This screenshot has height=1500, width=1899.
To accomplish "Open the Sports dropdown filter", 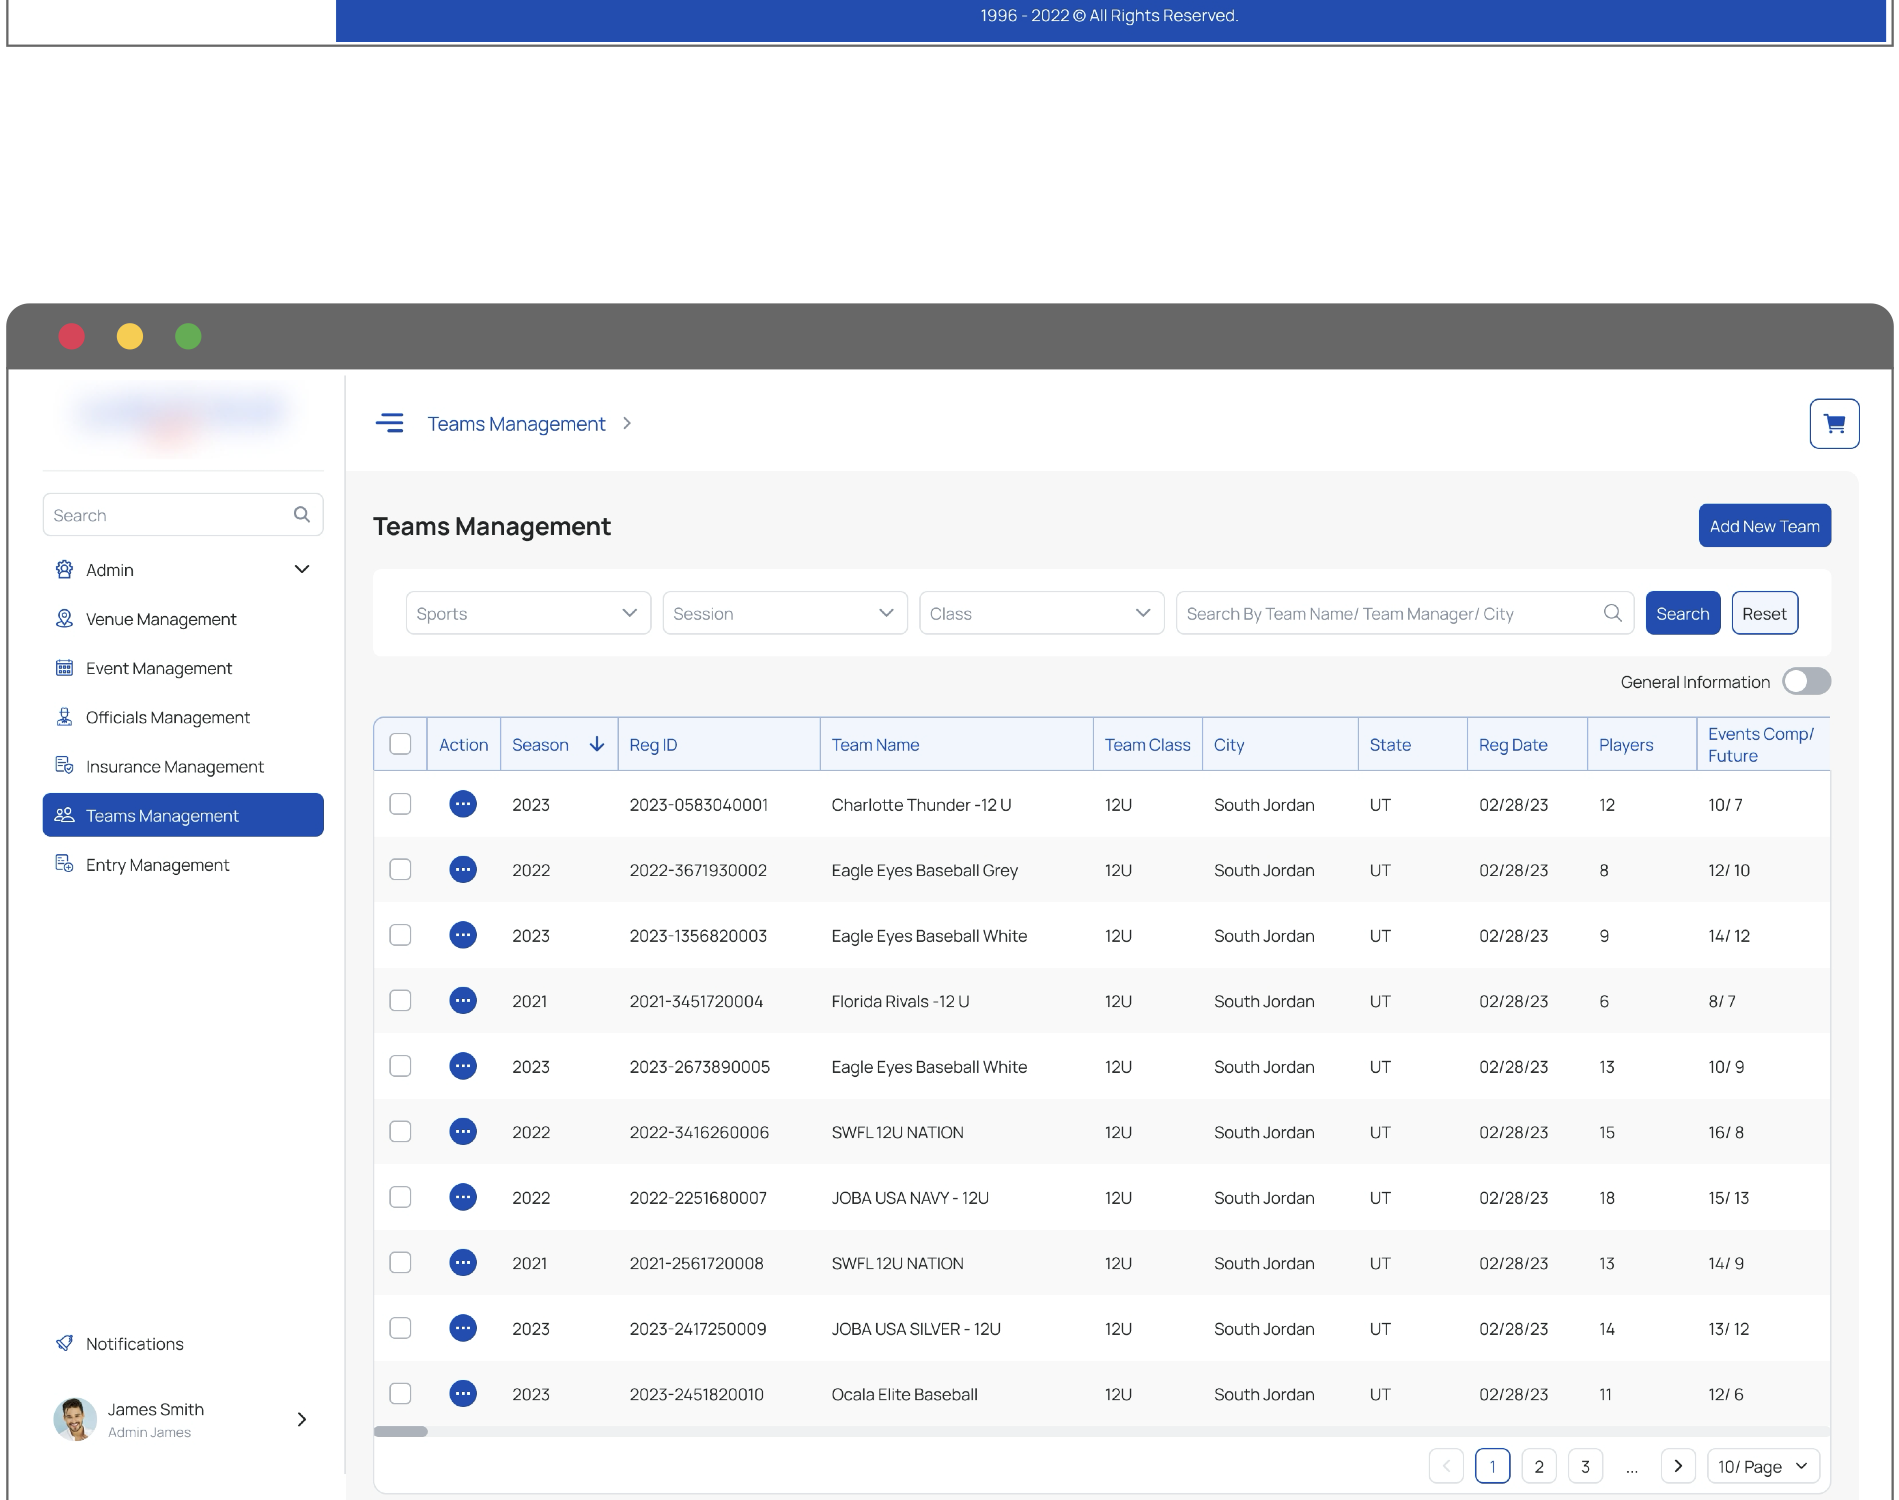I will pyautogui.click(x=528, y=613).
